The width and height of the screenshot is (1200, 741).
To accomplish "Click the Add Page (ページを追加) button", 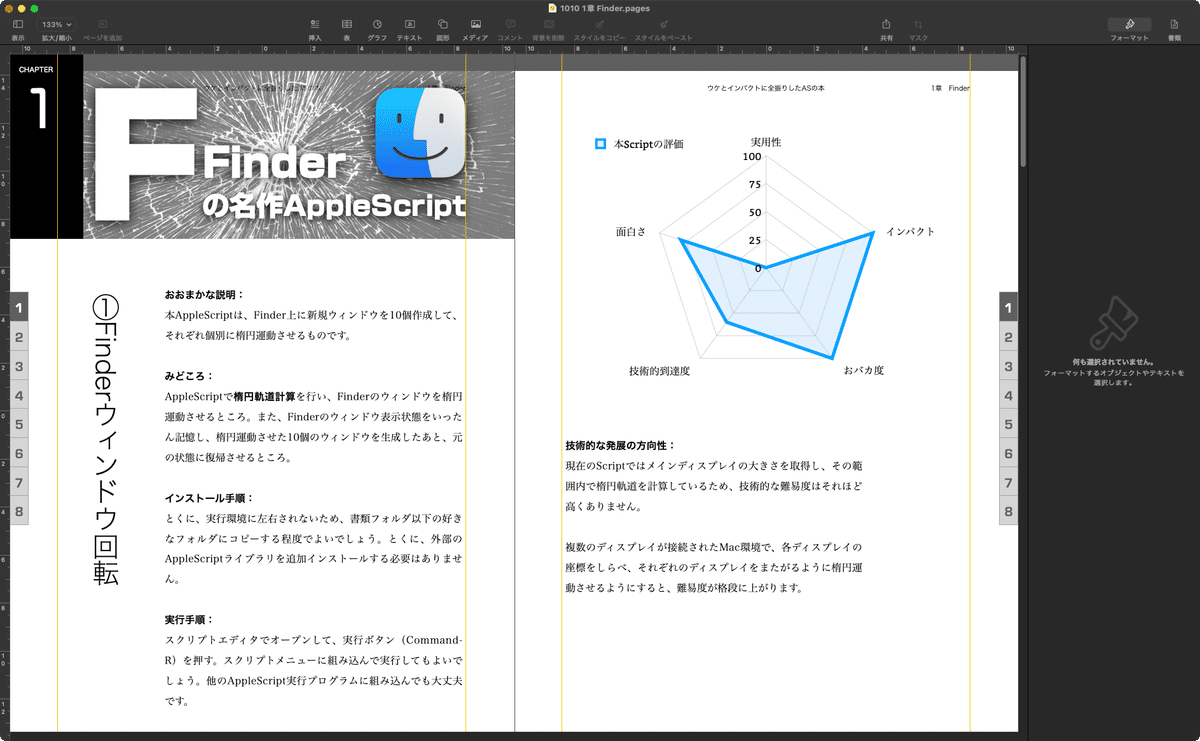I will pos(100,26).
